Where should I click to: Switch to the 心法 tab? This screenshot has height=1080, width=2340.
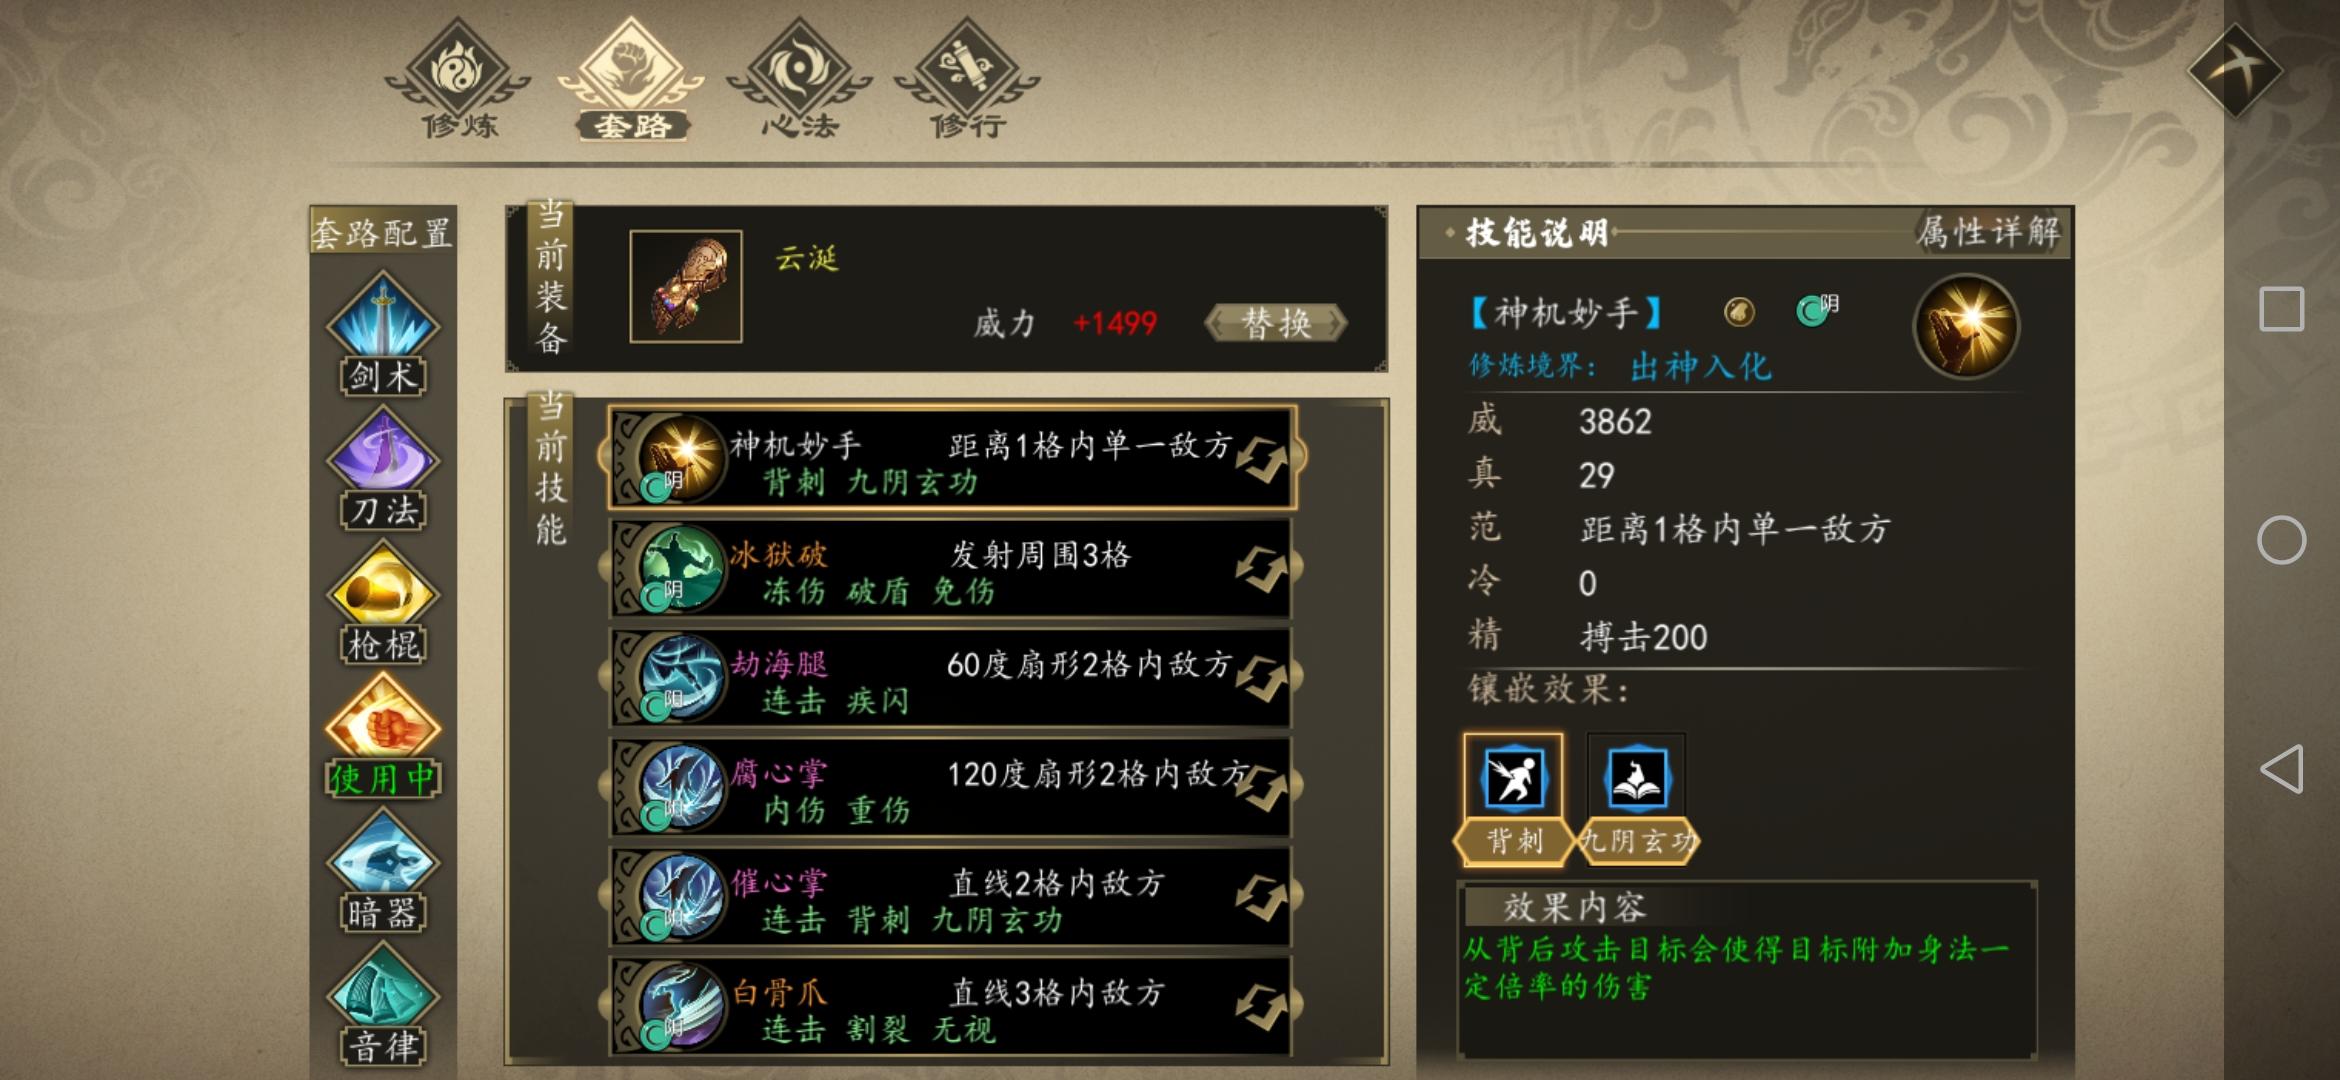point(798,80)
